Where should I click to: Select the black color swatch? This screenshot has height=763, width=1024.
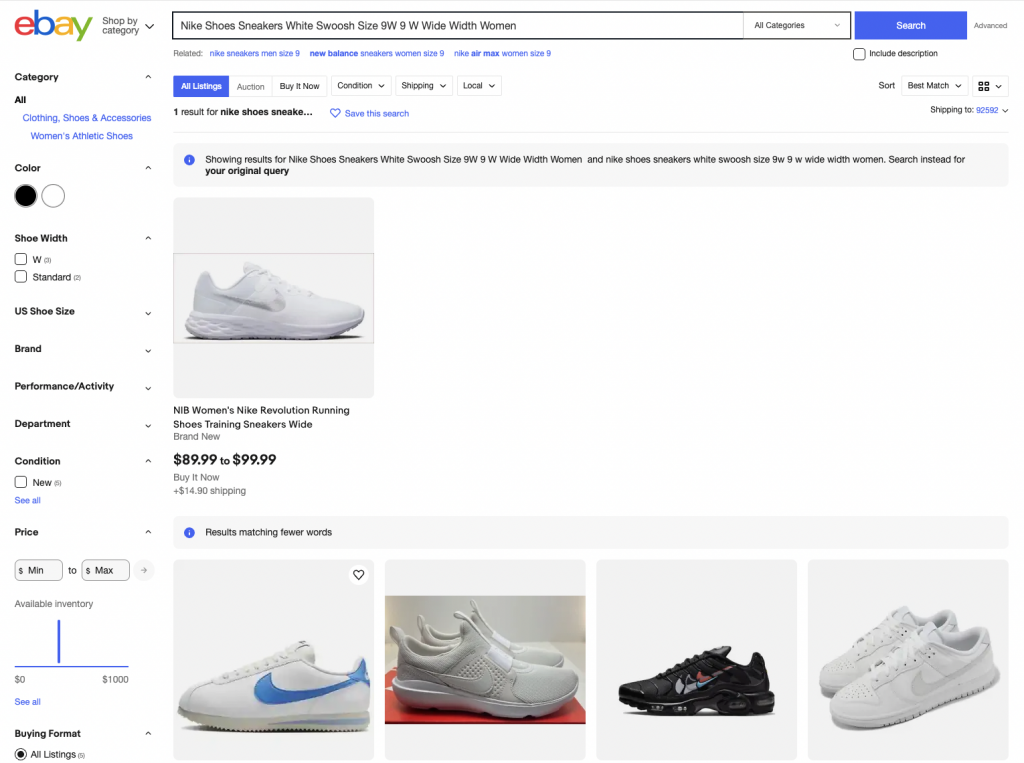[26, 196]
